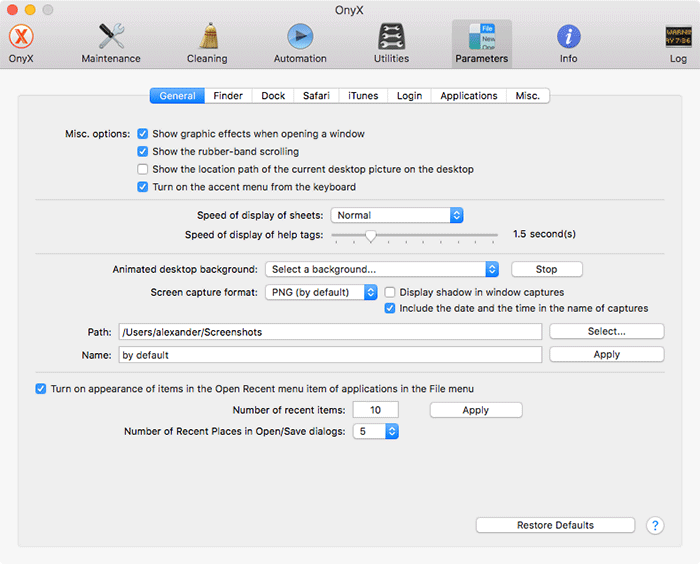Expand the animated desktop background dropdown

pyautogui.click(x=382, y=269)
